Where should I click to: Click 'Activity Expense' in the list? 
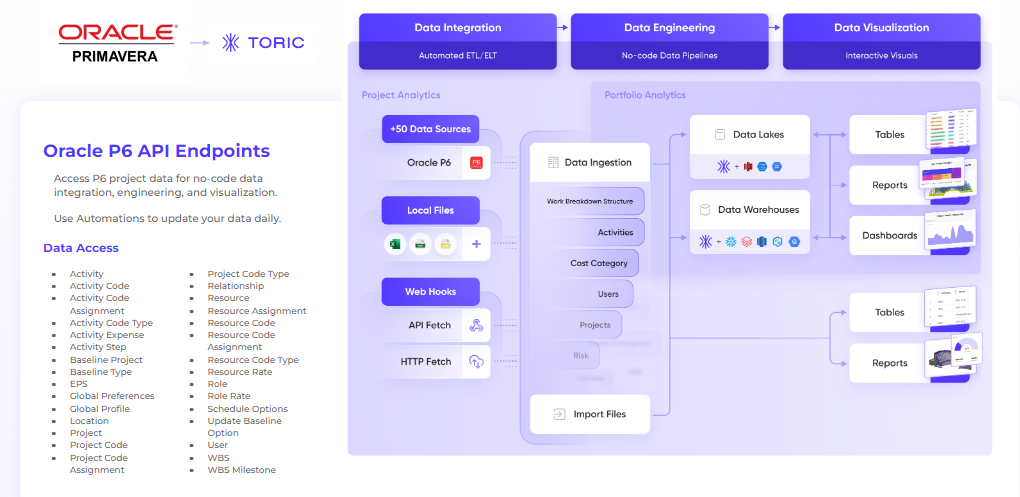107,335
